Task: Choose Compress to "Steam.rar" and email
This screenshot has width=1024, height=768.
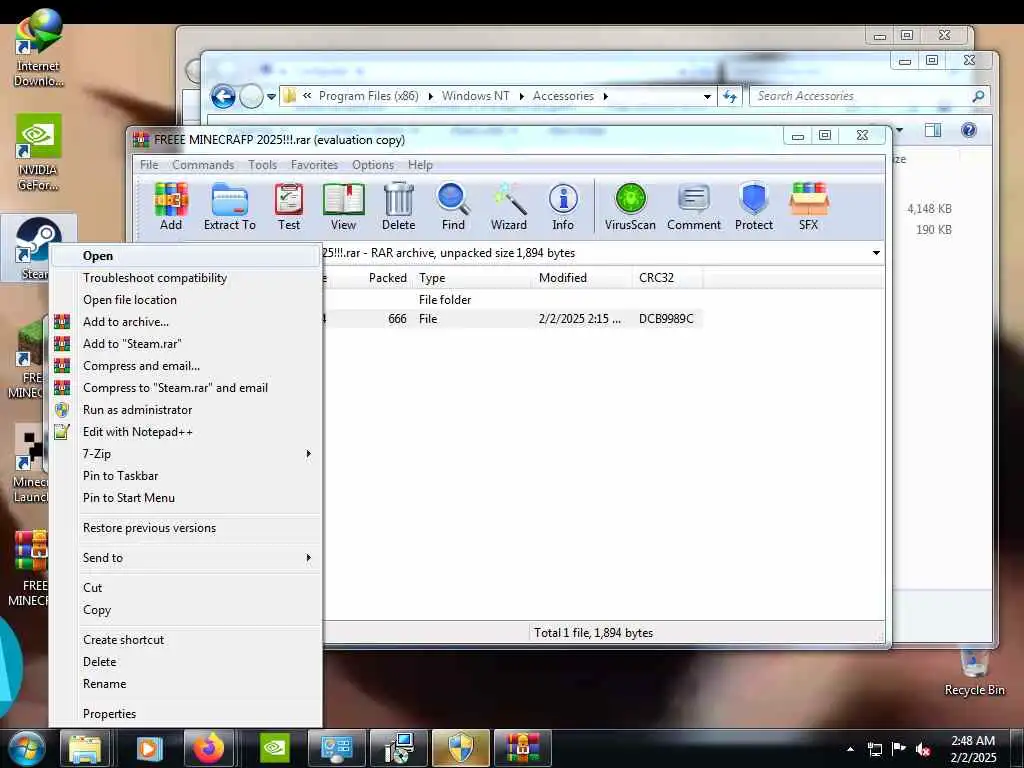Action: [186, 388]
